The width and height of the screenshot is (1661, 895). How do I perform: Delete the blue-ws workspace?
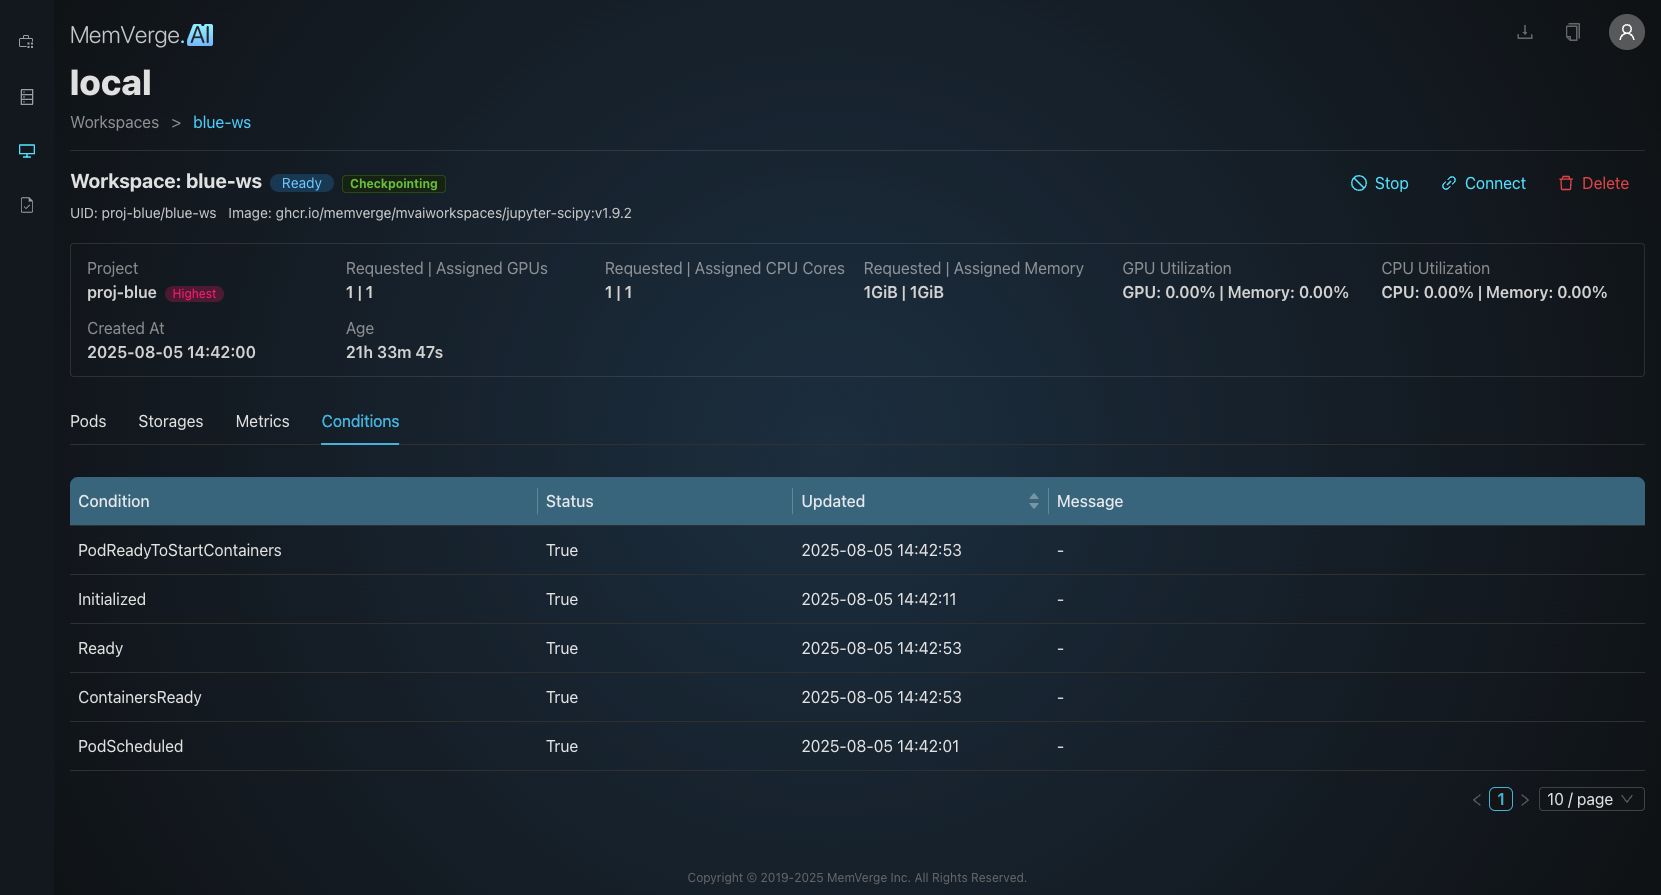1593,183
